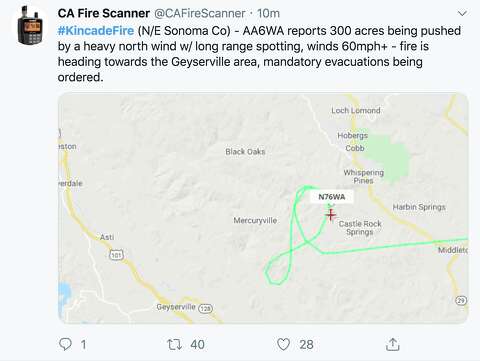This screenshot has width=480, height=361.
Task: Open the 10m timestamp link
Action: click(x=268, y=13)
